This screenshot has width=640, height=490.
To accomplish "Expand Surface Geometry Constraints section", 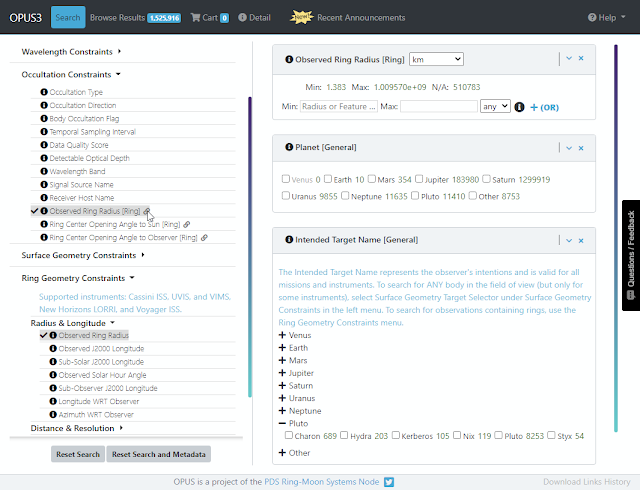I will pyautogui.click(x=83, y=255).
